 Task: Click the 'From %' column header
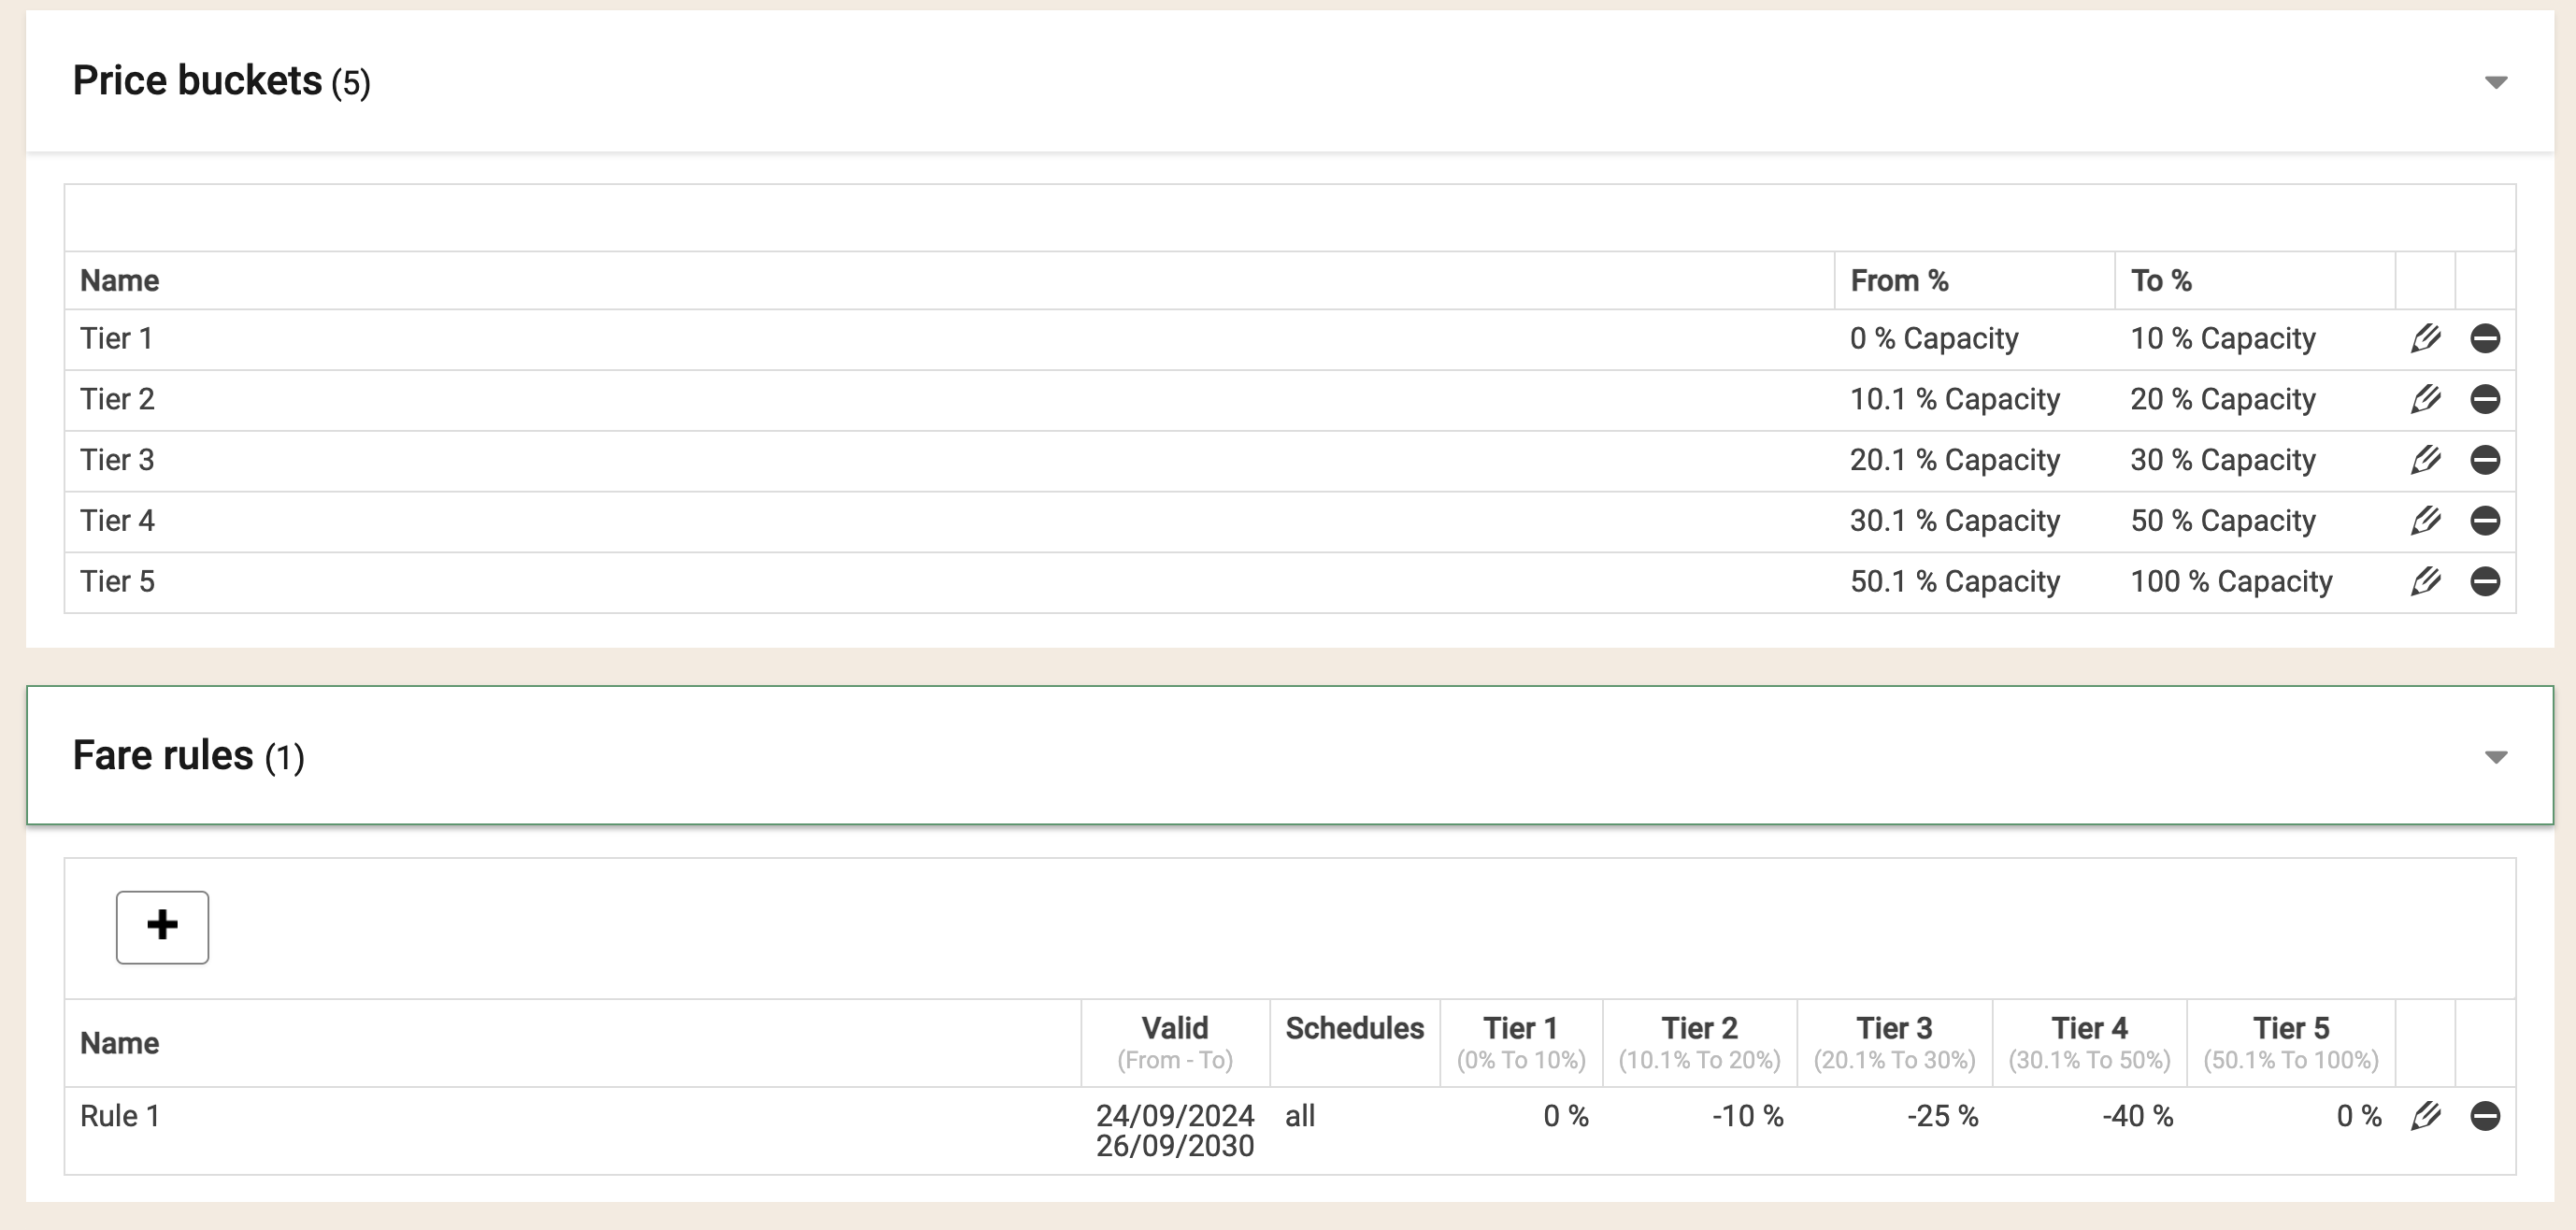click(1974, 281)
